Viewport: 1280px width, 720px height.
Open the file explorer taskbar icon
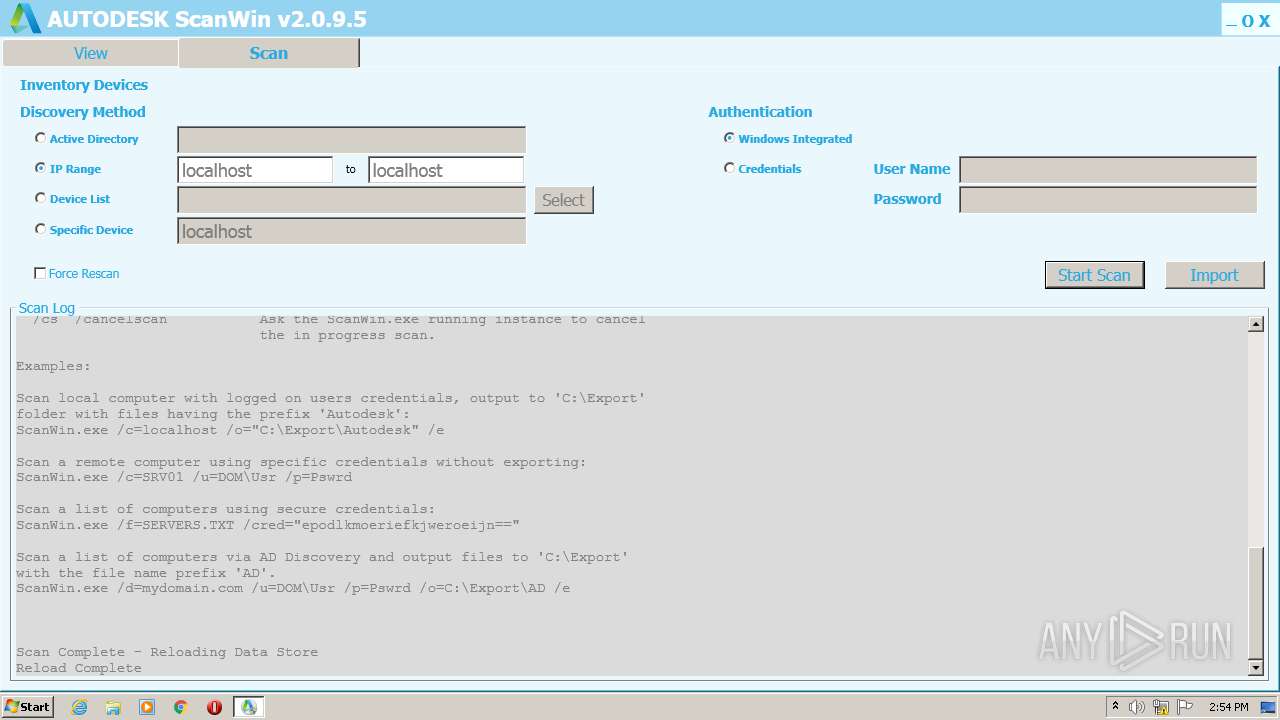click(113, 707)
